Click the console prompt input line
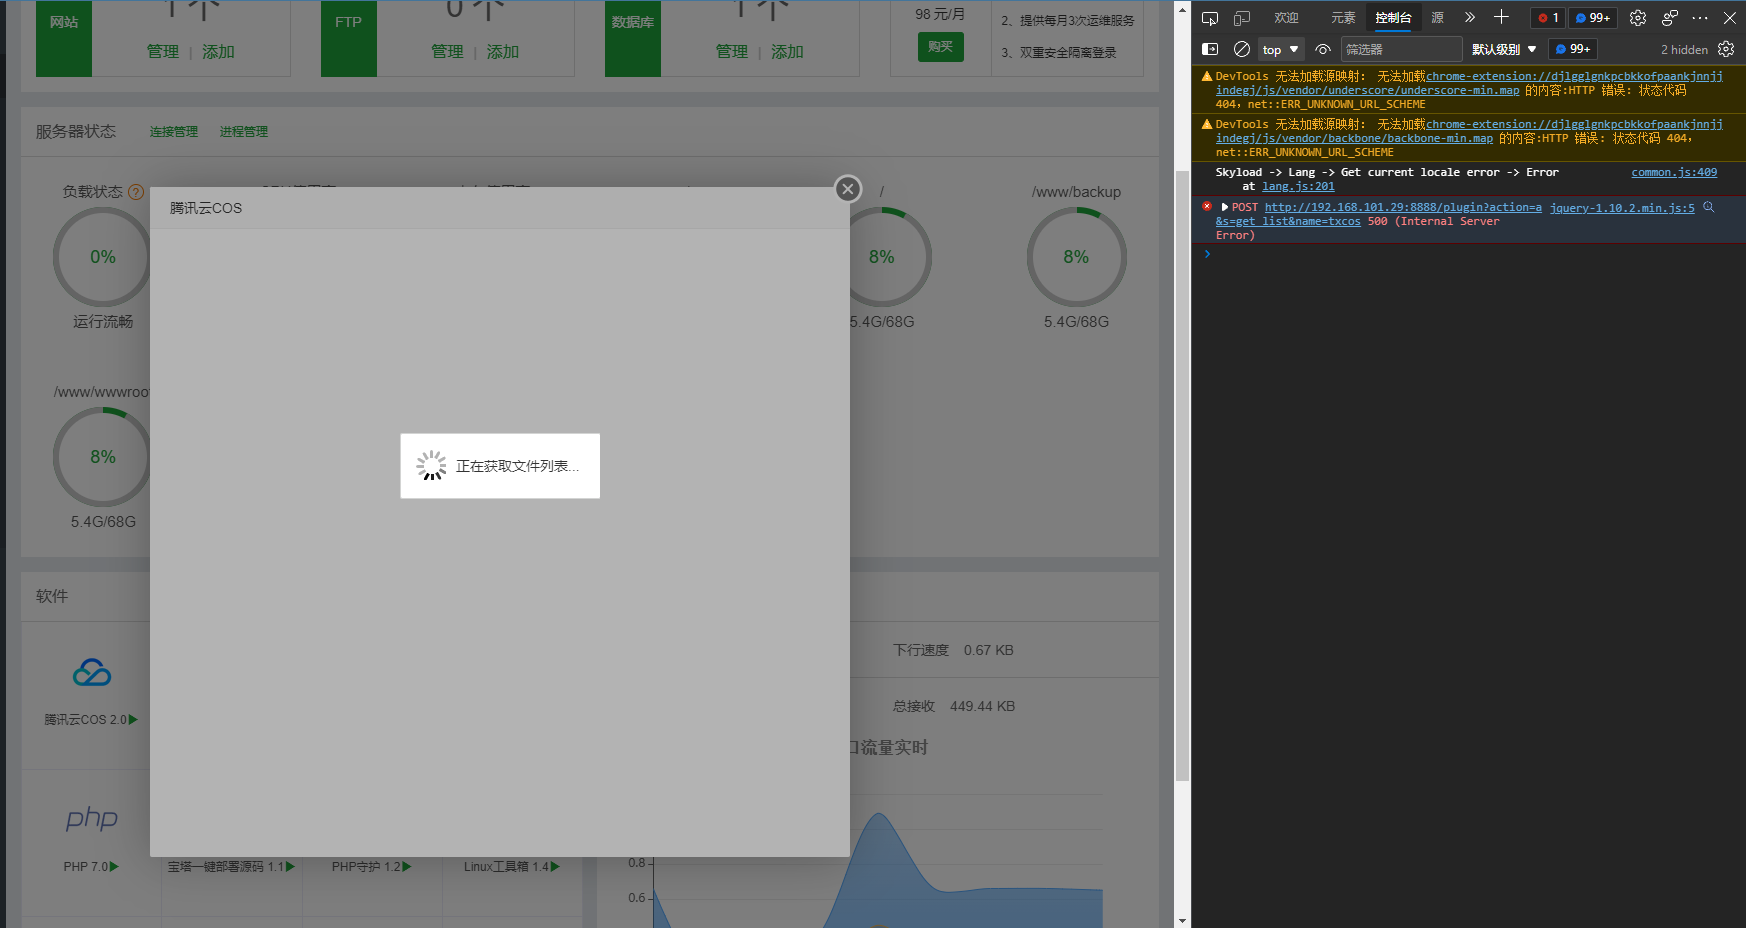Screen dimensions: 1746x928 point(1470,254)
